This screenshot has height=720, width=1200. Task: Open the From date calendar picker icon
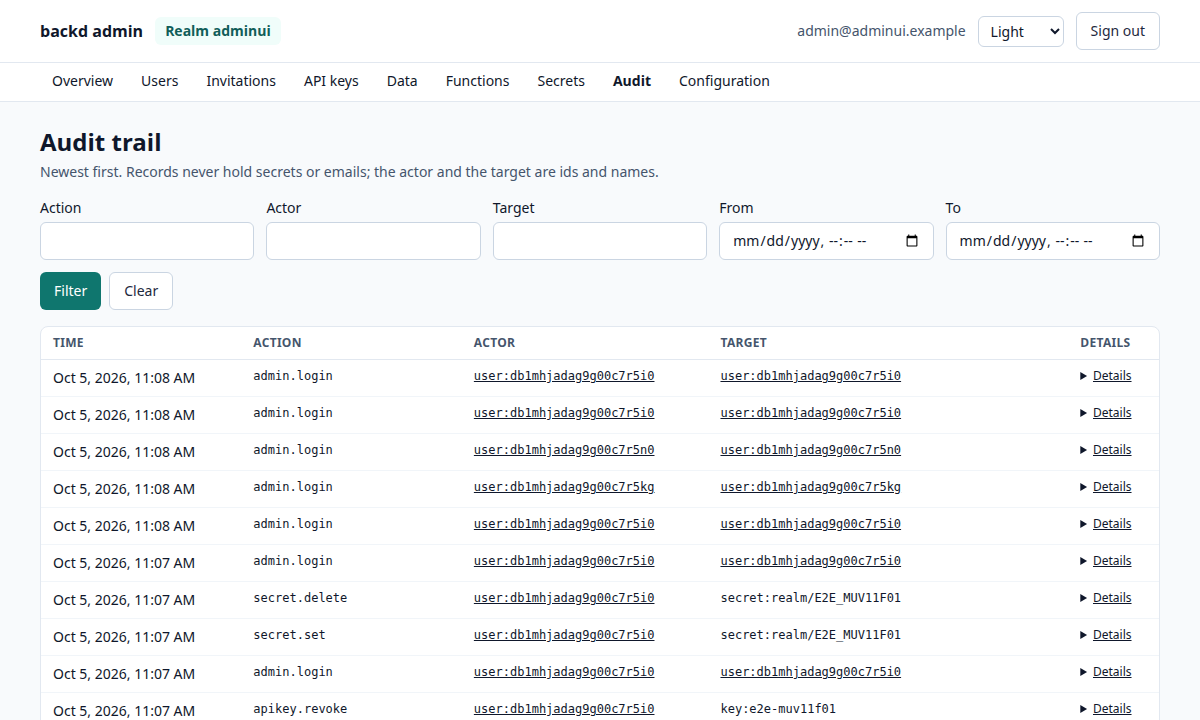tap(911, 241)
